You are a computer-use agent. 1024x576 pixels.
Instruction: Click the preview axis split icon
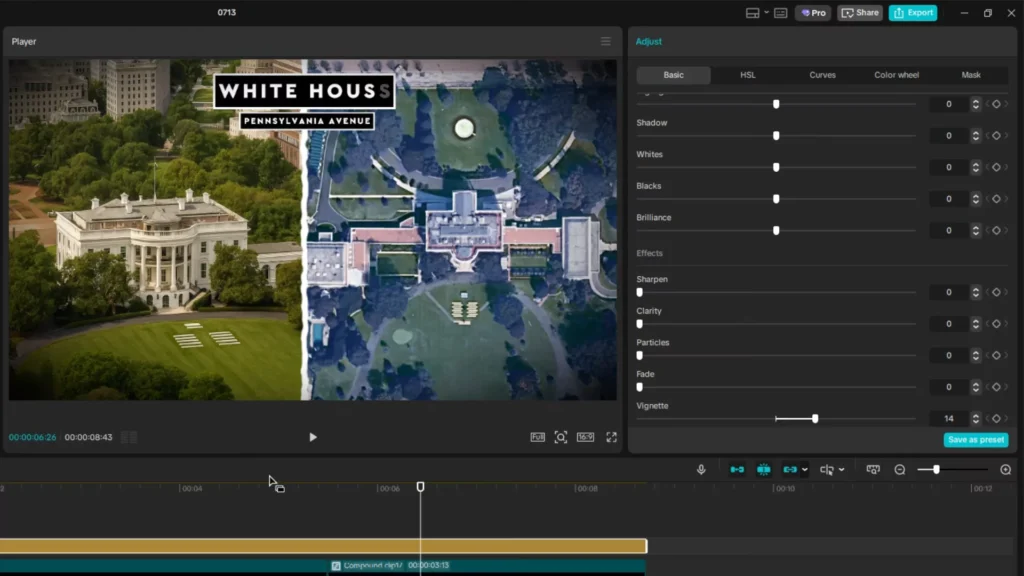click(827, 470)
